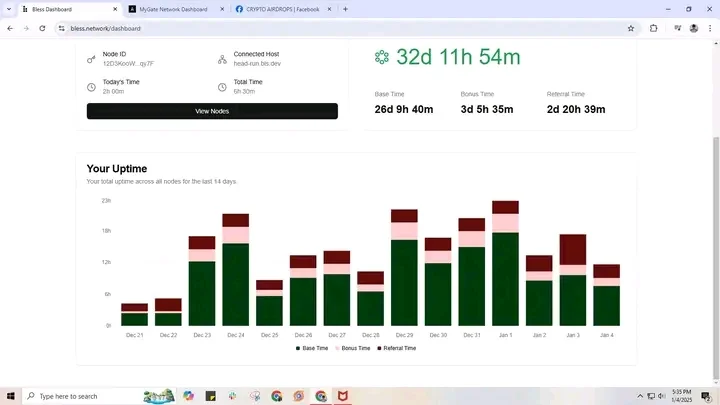This screenshot has width=720, height=405.
Task: Go forward to next page
Action: pyautogui.click(x=26, y=28)
